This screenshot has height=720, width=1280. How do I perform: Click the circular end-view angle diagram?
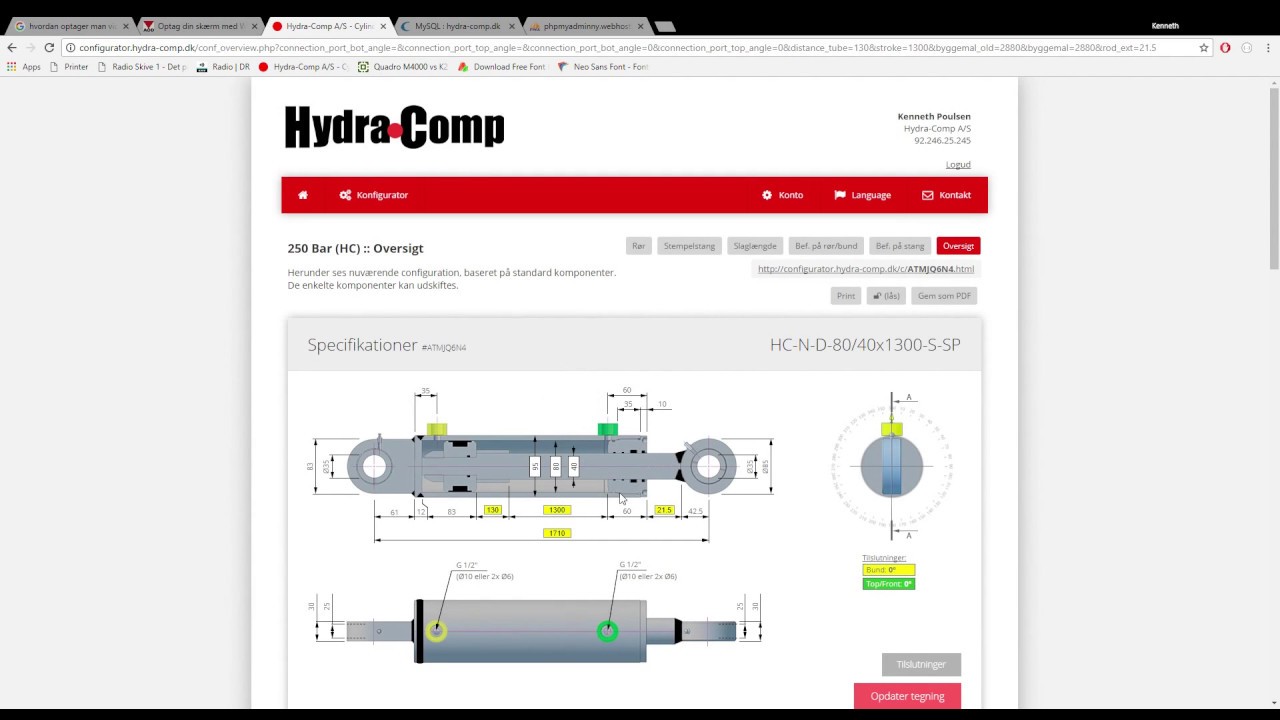(892, 466)
